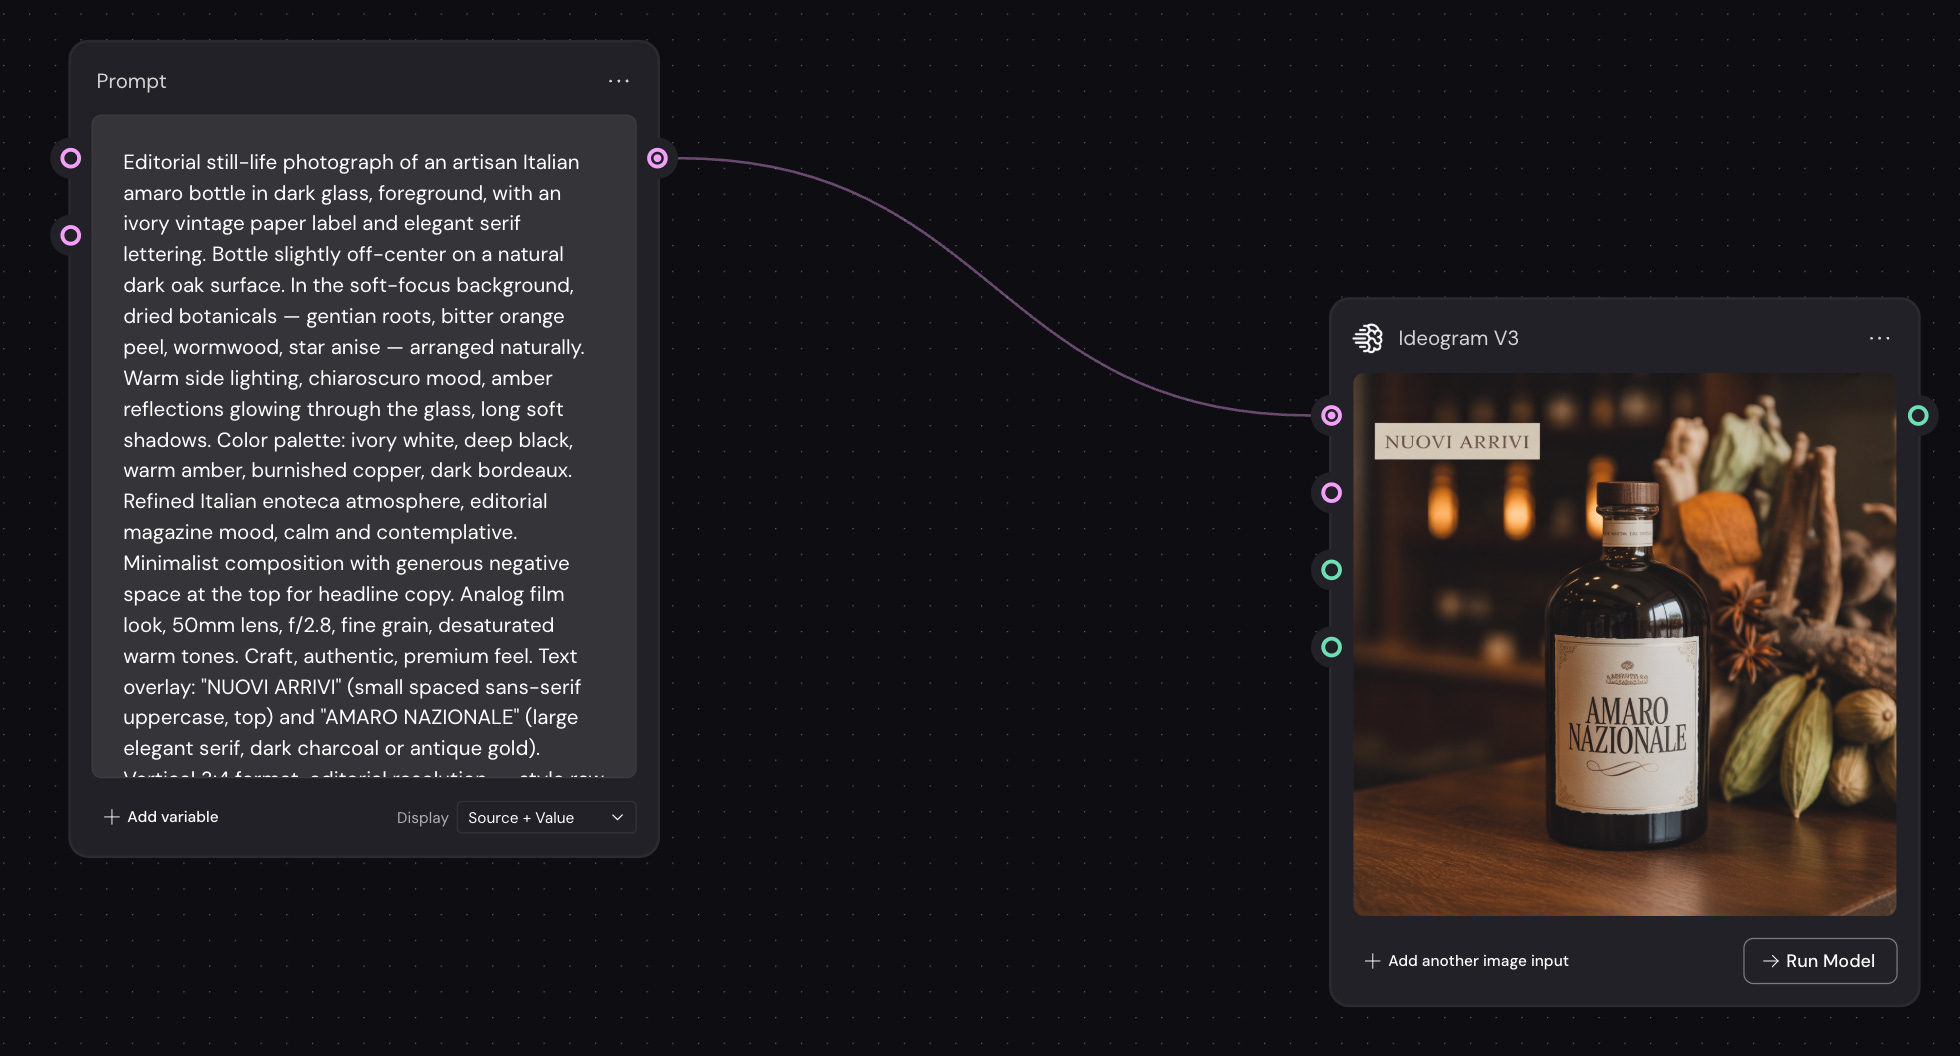Open the Ideogram V3 node's three-dot menu

point(1879,338)
